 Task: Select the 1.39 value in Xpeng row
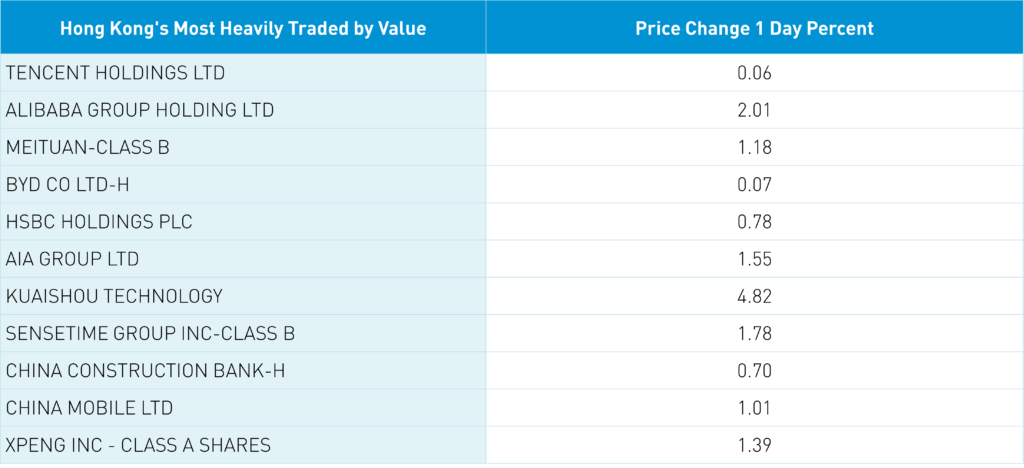coord(754,445)
